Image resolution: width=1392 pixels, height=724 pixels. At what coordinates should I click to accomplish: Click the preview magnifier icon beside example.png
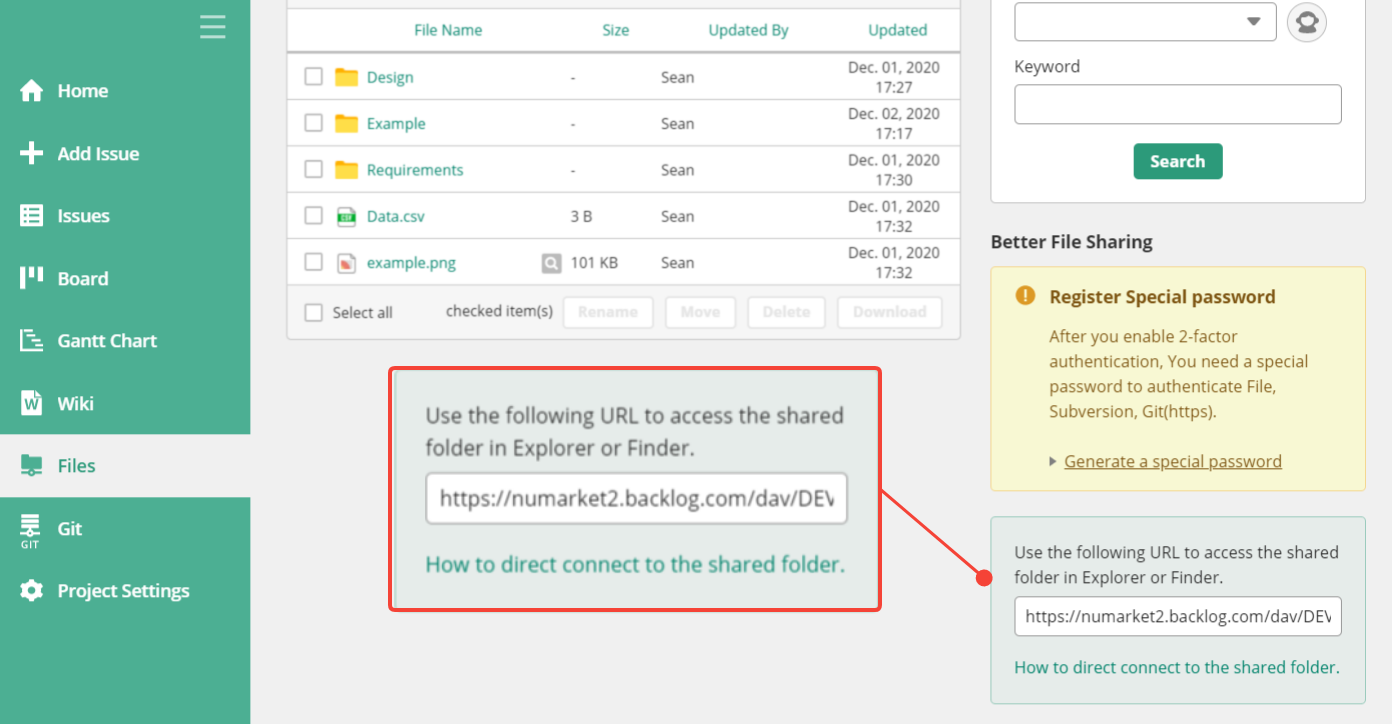[x=551, y=263]
